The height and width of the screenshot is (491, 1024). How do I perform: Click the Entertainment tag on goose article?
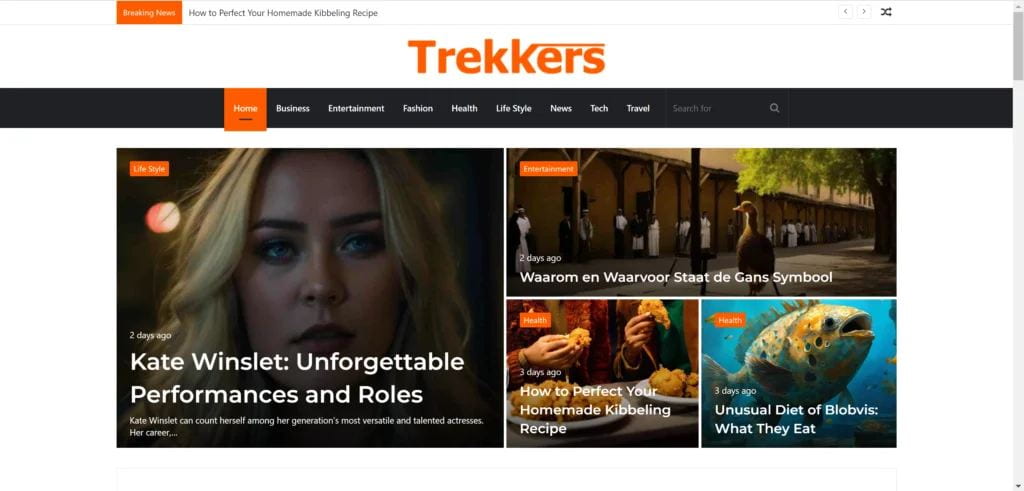549,169
